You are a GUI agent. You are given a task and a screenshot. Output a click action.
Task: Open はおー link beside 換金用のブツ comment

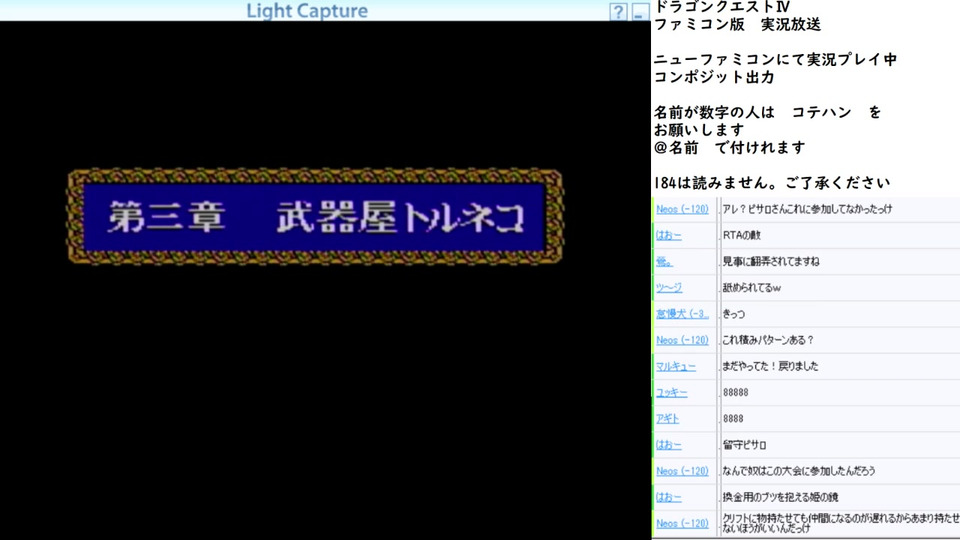click(669, 498)
